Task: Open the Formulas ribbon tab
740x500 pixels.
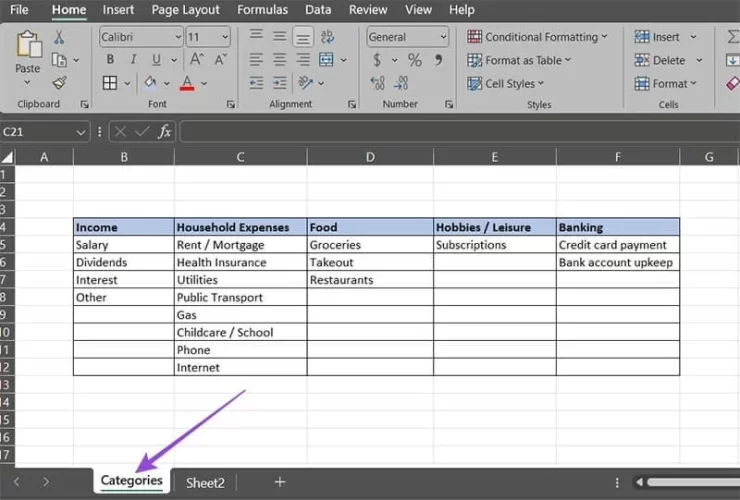Action: (x=261, y=10)
